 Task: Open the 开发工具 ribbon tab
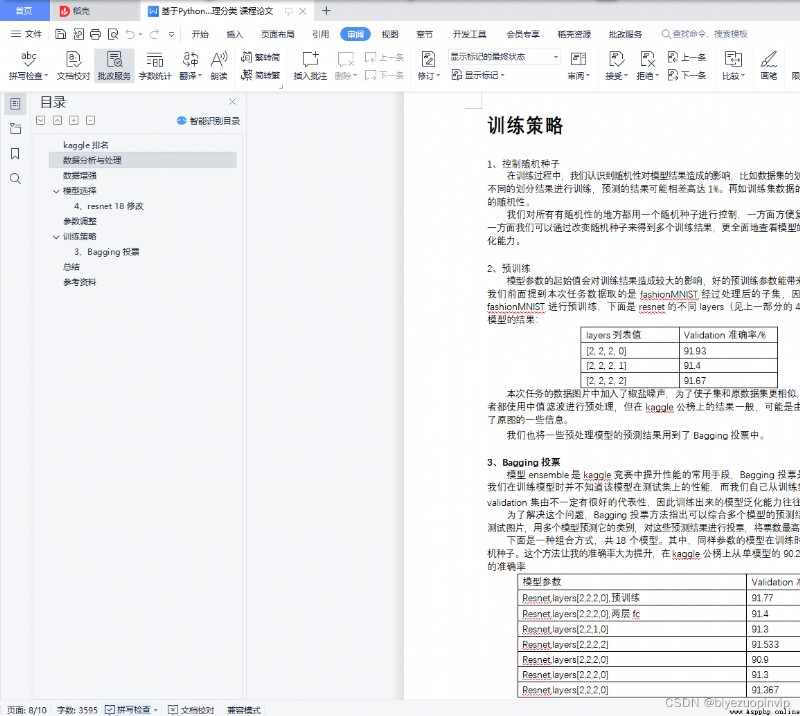469,34
